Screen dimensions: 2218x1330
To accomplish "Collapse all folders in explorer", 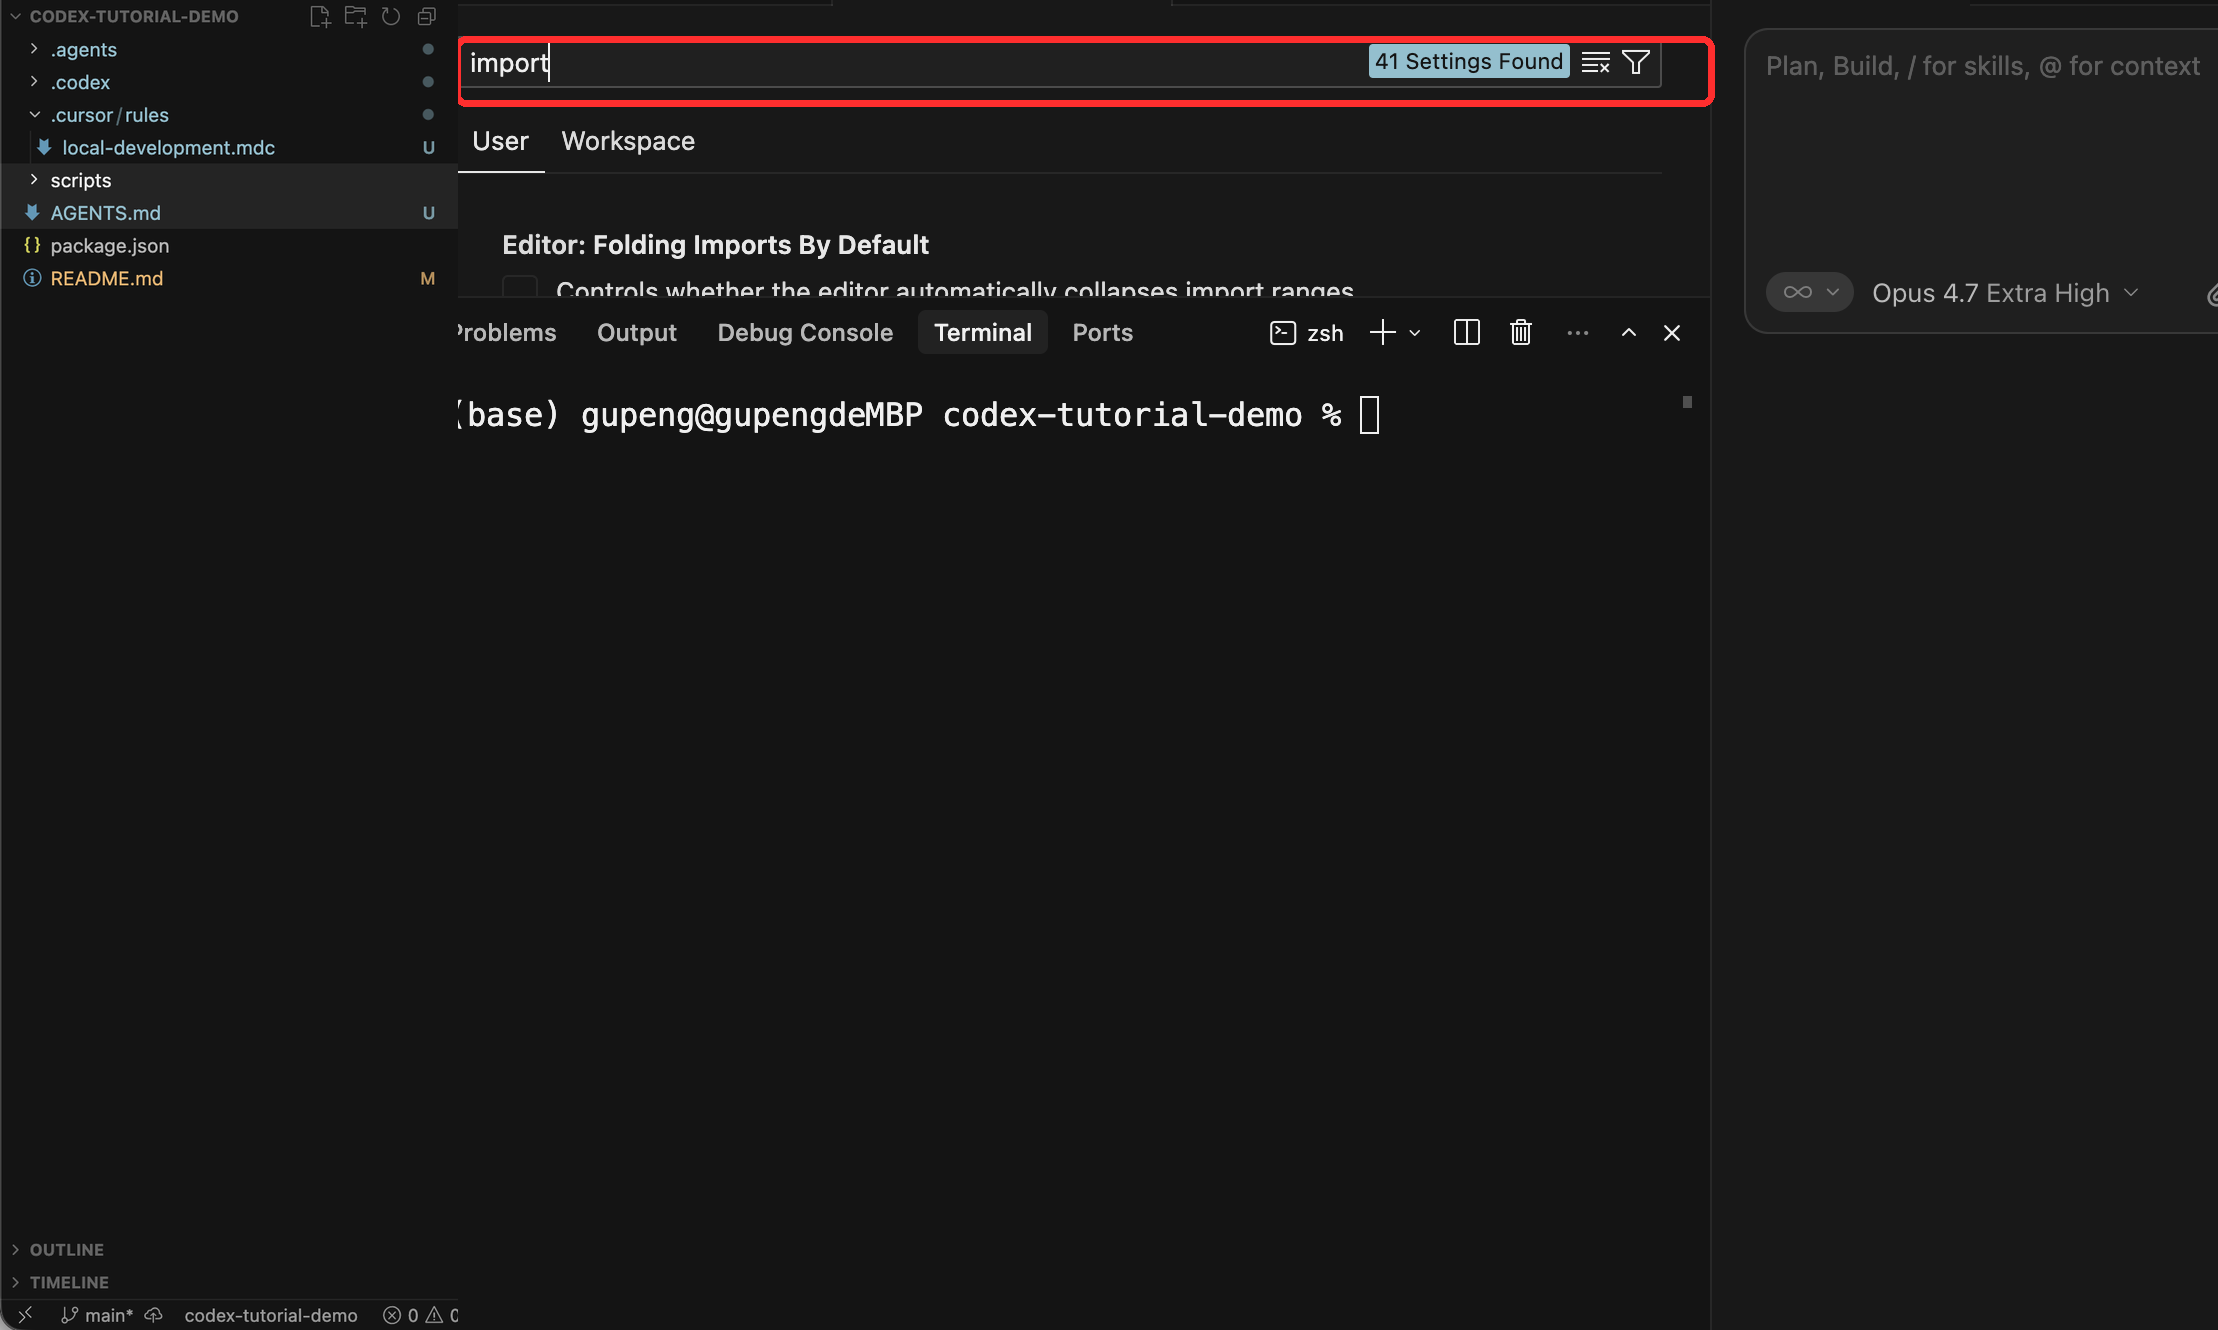I will tap(427, 16).
